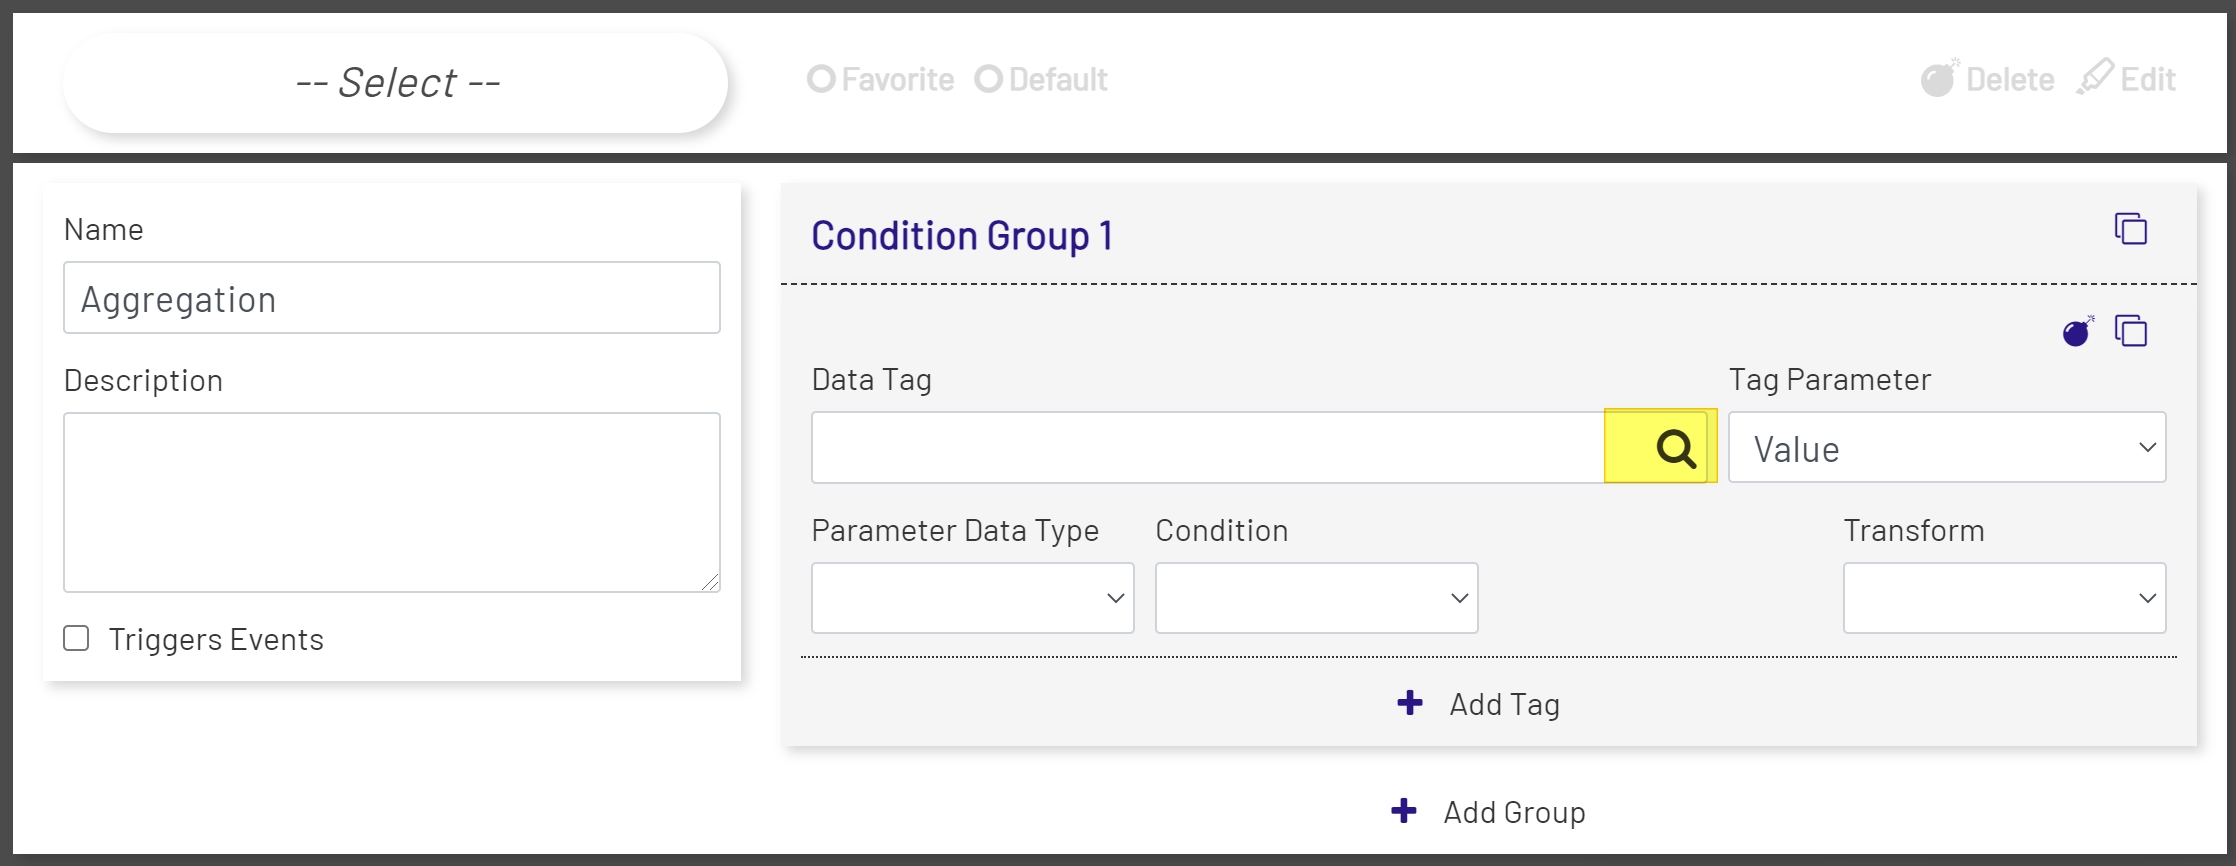Select the Default radio button

pos(989,78)
